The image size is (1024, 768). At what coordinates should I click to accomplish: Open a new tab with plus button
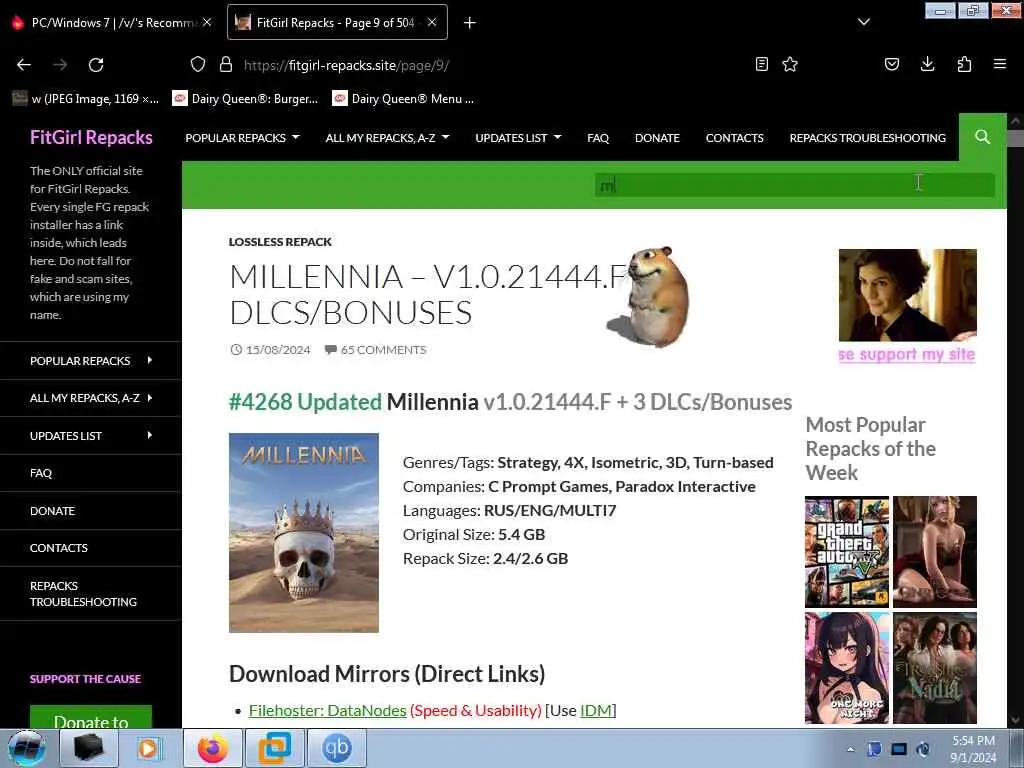[470, 23]
